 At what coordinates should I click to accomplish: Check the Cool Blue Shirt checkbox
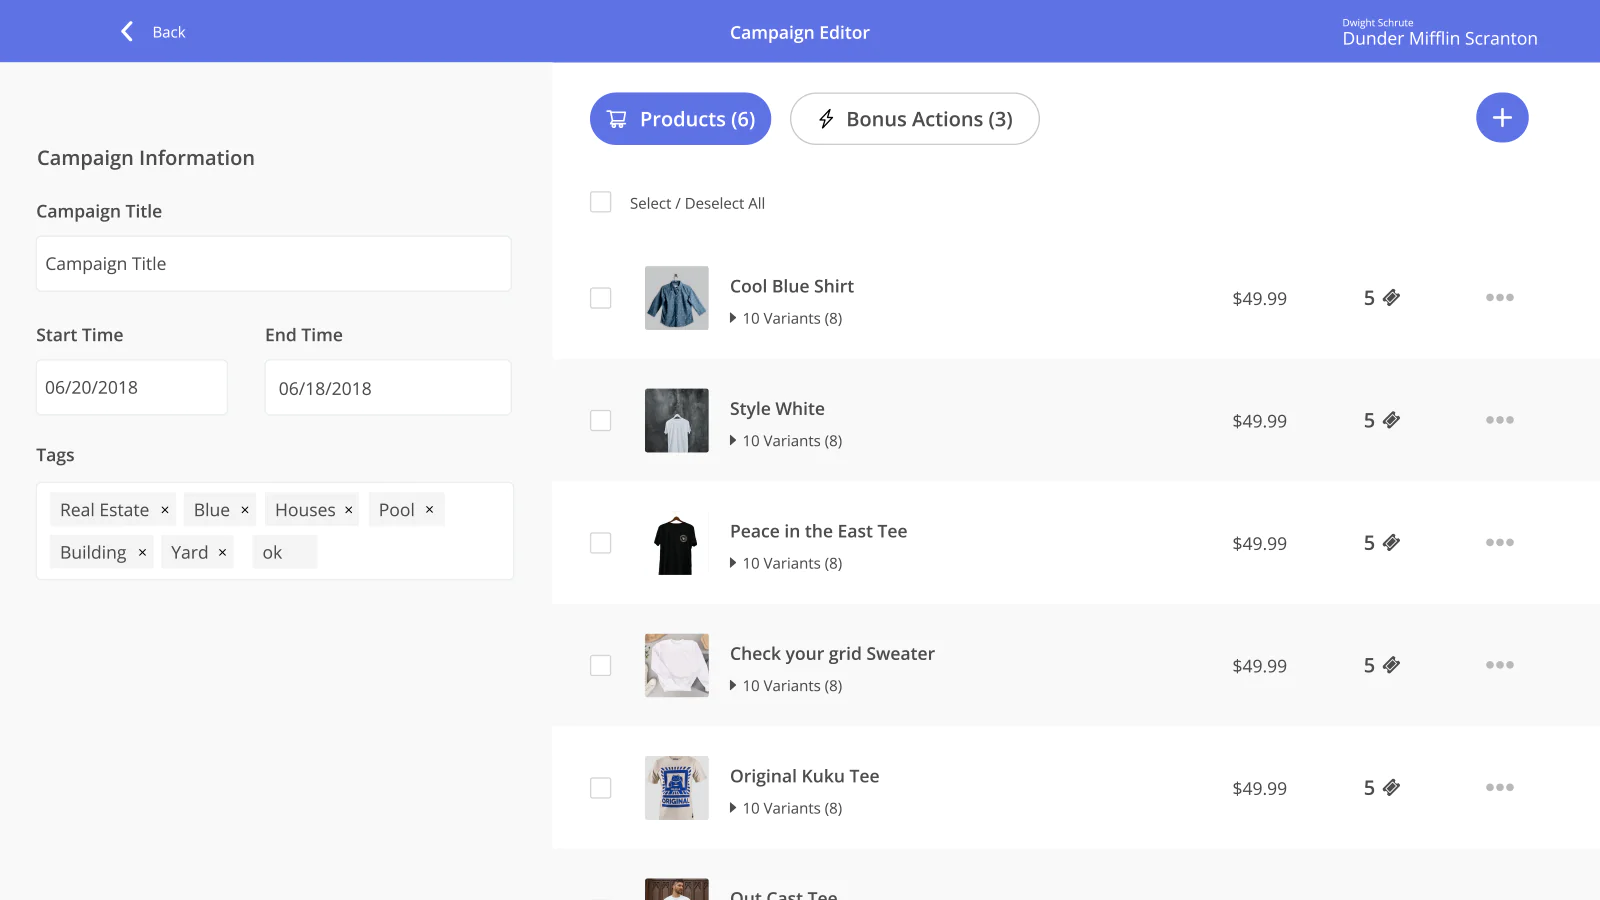click(x=601, y=298)
